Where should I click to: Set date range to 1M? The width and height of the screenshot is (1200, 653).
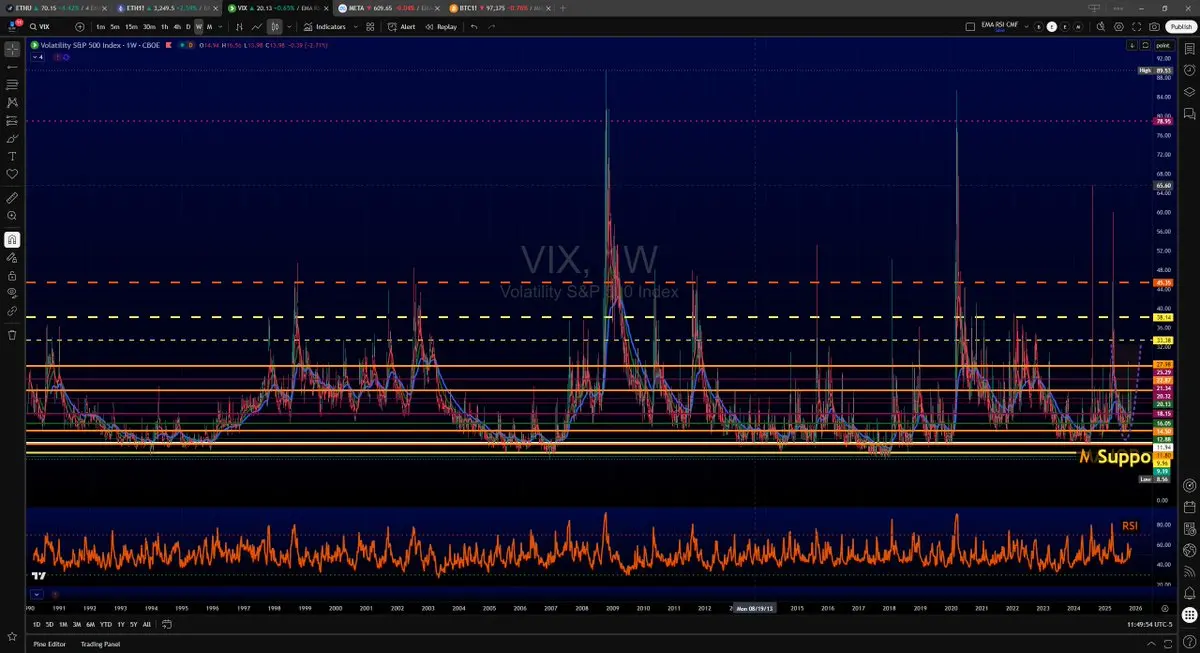63,624
